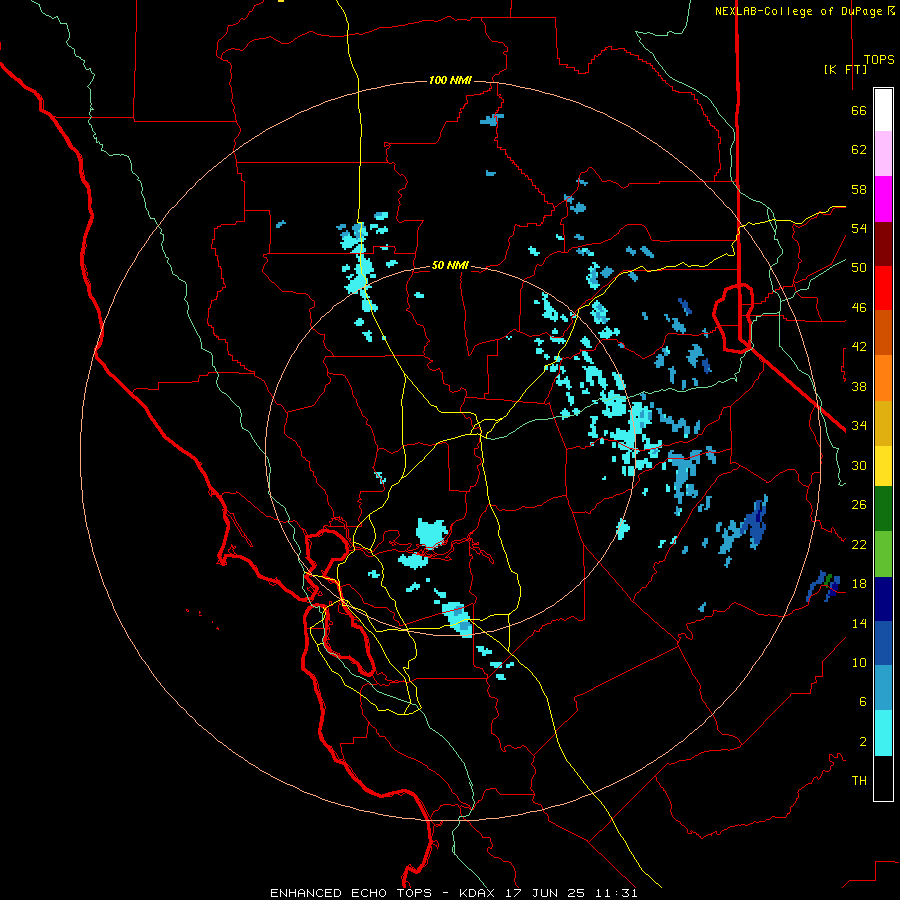Click the '10' legend value
The image size is (900, 900).
(x=859, y=662)
